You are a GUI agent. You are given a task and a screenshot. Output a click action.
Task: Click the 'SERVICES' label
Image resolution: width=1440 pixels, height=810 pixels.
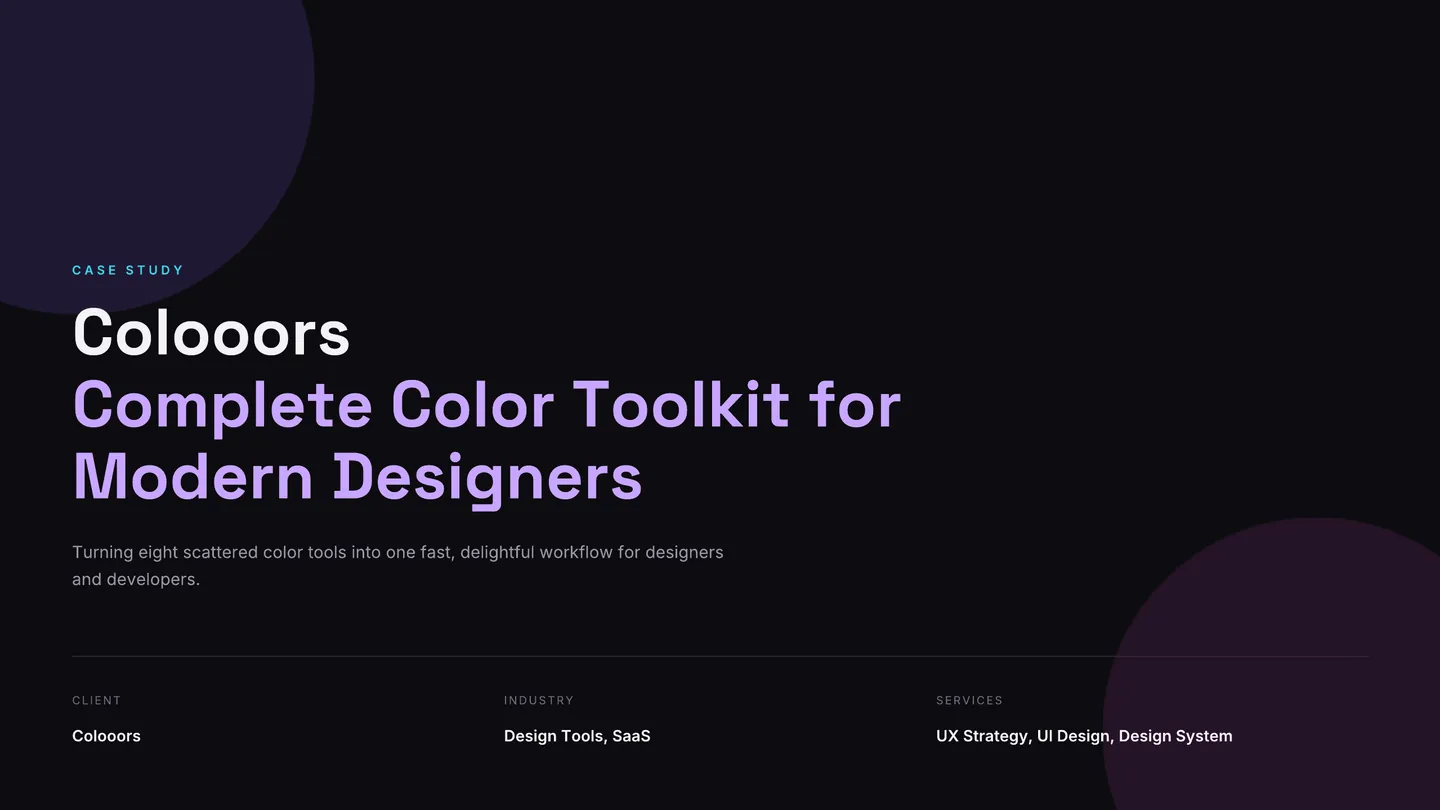969,701
